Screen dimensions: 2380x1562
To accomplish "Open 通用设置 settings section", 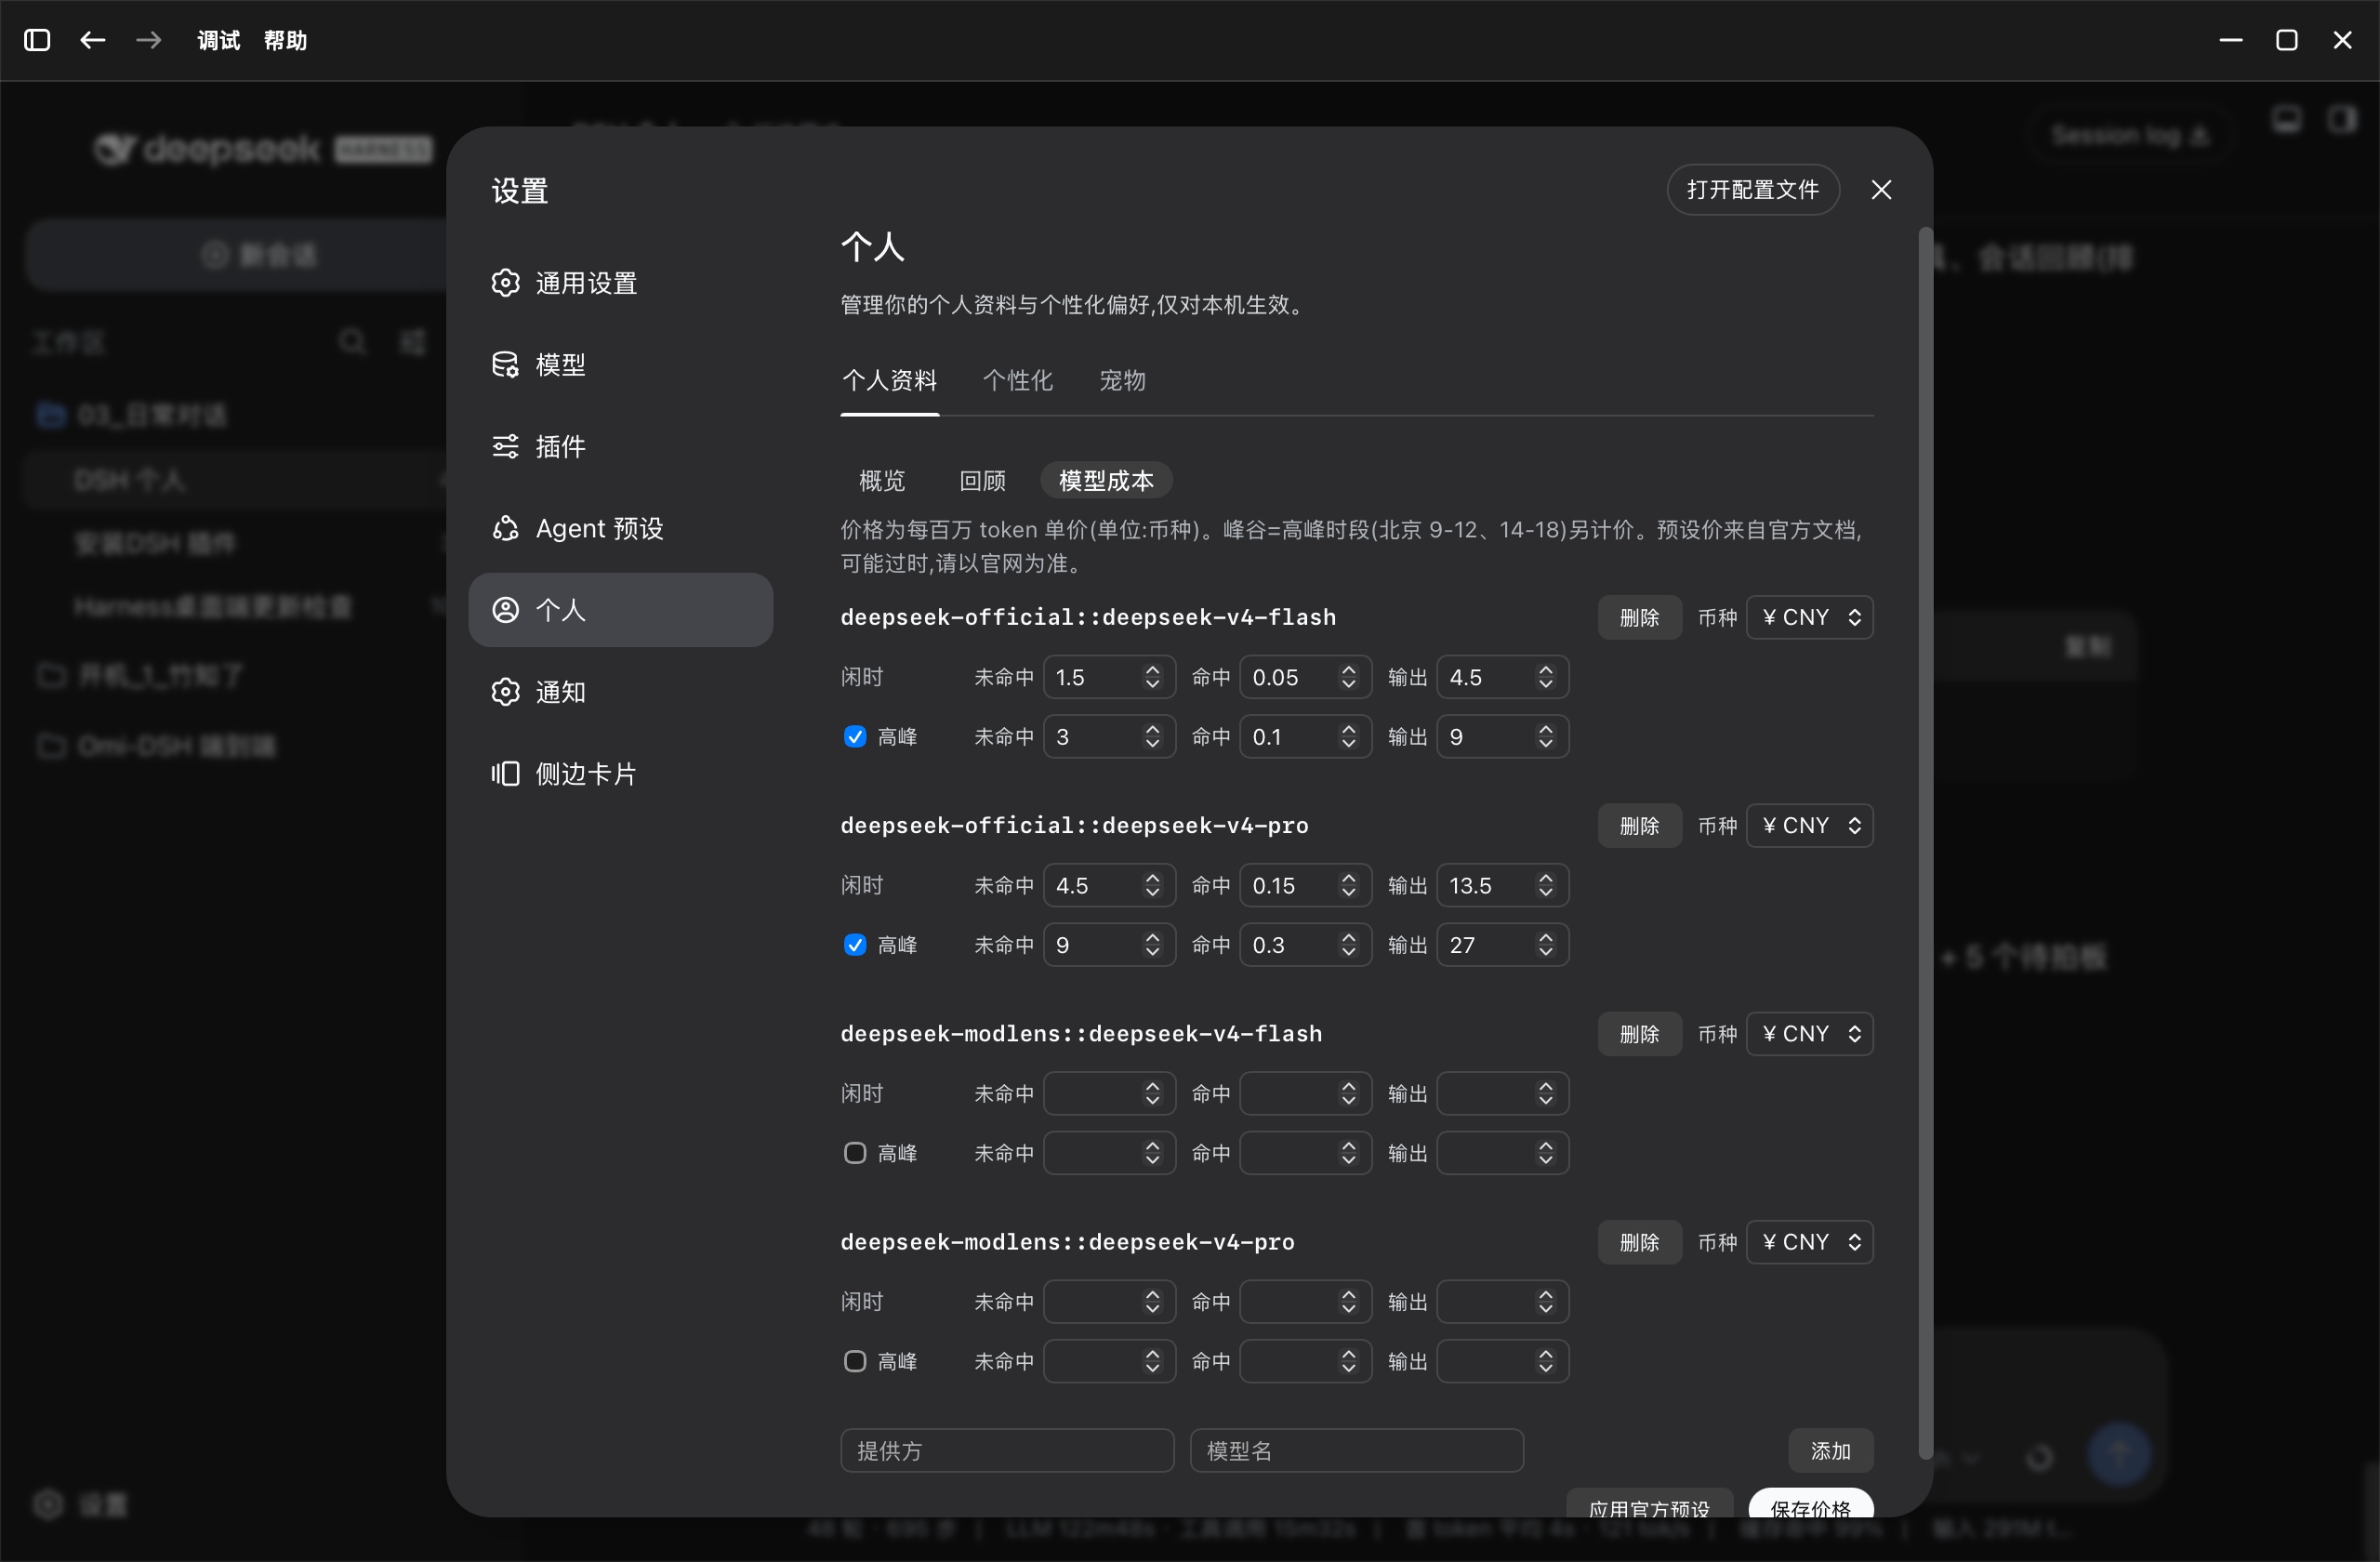I will click(620, 283).
